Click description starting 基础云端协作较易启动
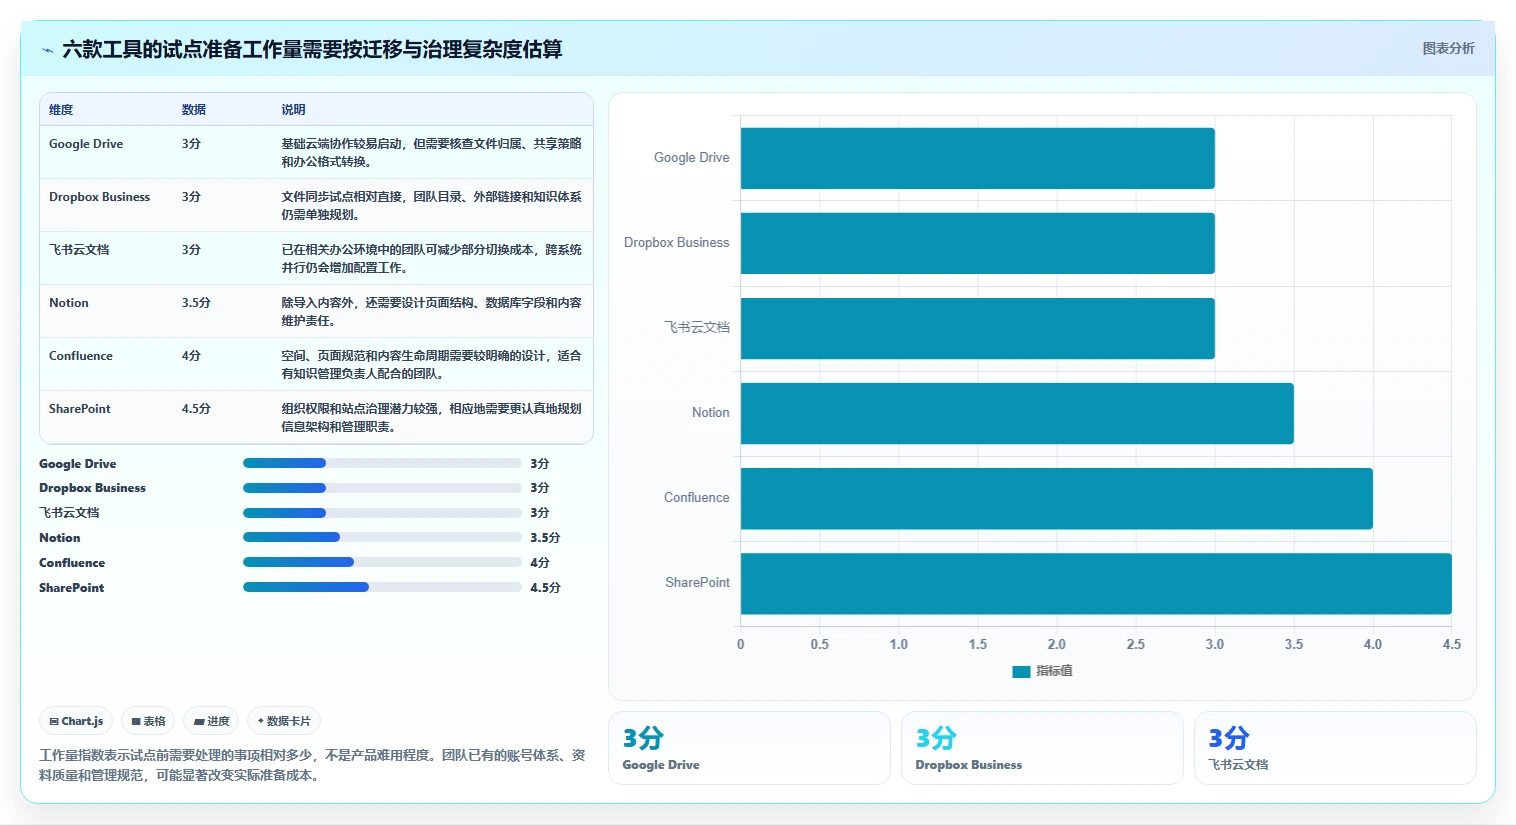The image size is (1516, 825). click(x=431, y=153)
